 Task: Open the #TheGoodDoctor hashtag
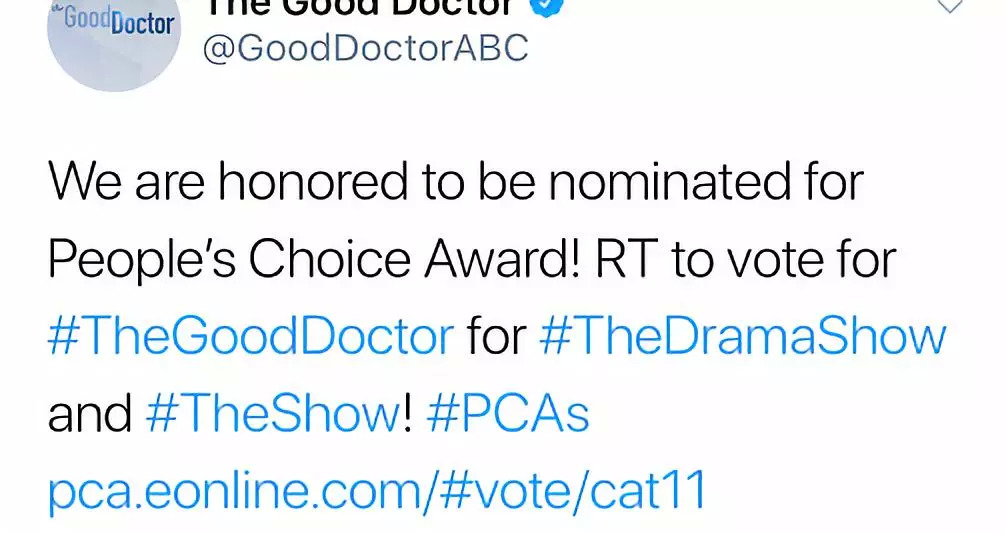coord(250,338)
